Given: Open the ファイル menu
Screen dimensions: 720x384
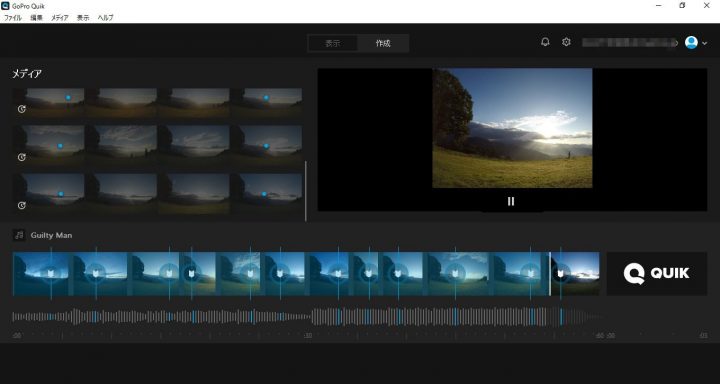Looking at the screenshot, I should pyautogui.click(x=13, y=18).
